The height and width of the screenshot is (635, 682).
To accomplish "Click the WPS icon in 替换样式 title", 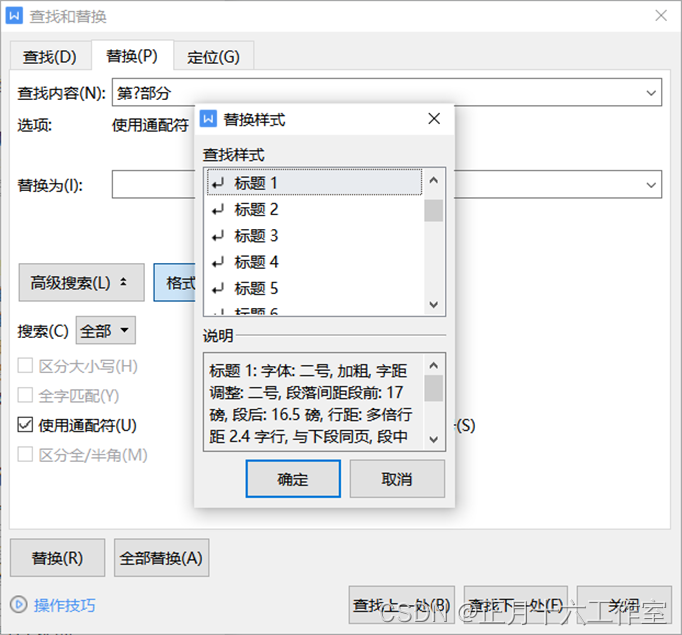I will coord(208,118).
